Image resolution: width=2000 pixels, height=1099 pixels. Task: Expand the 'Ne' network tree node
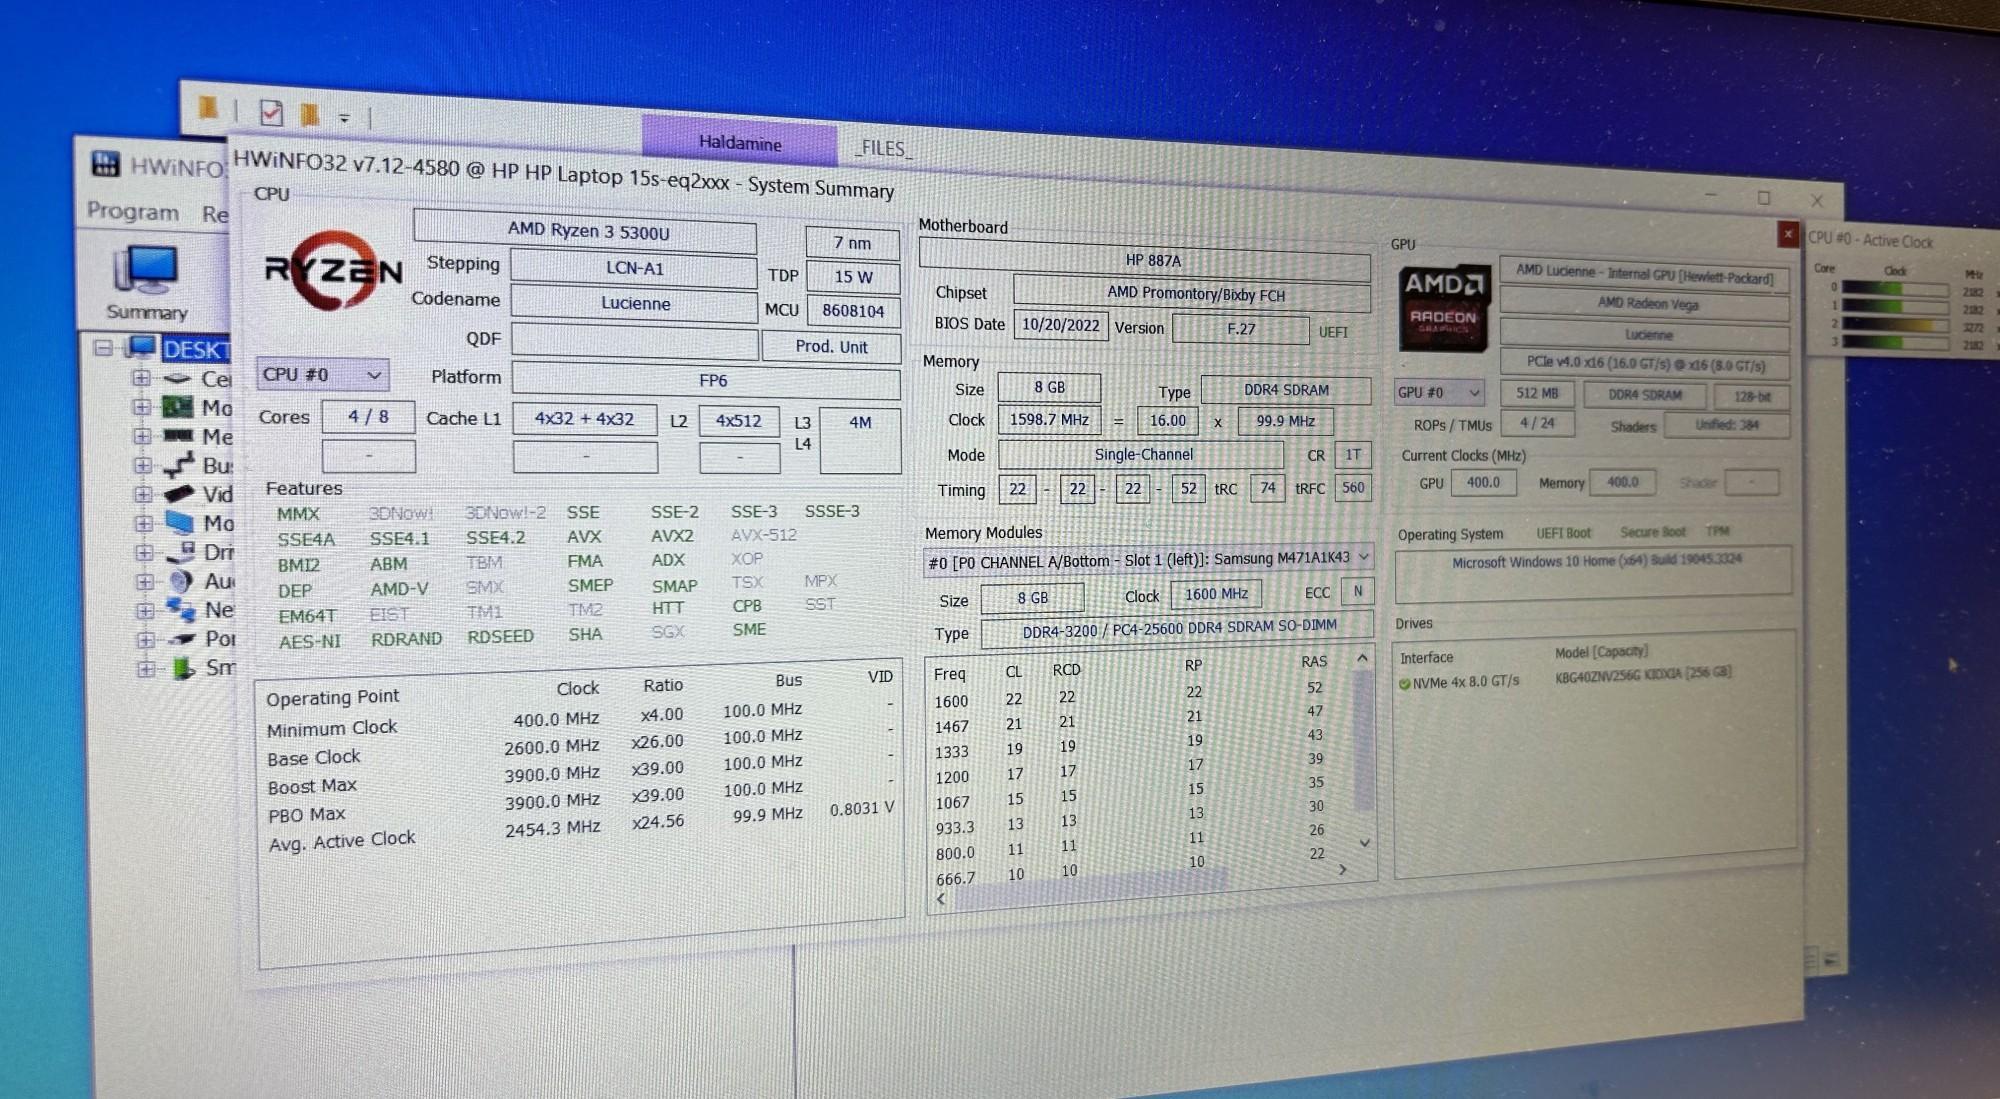click(x=145, y=610)
